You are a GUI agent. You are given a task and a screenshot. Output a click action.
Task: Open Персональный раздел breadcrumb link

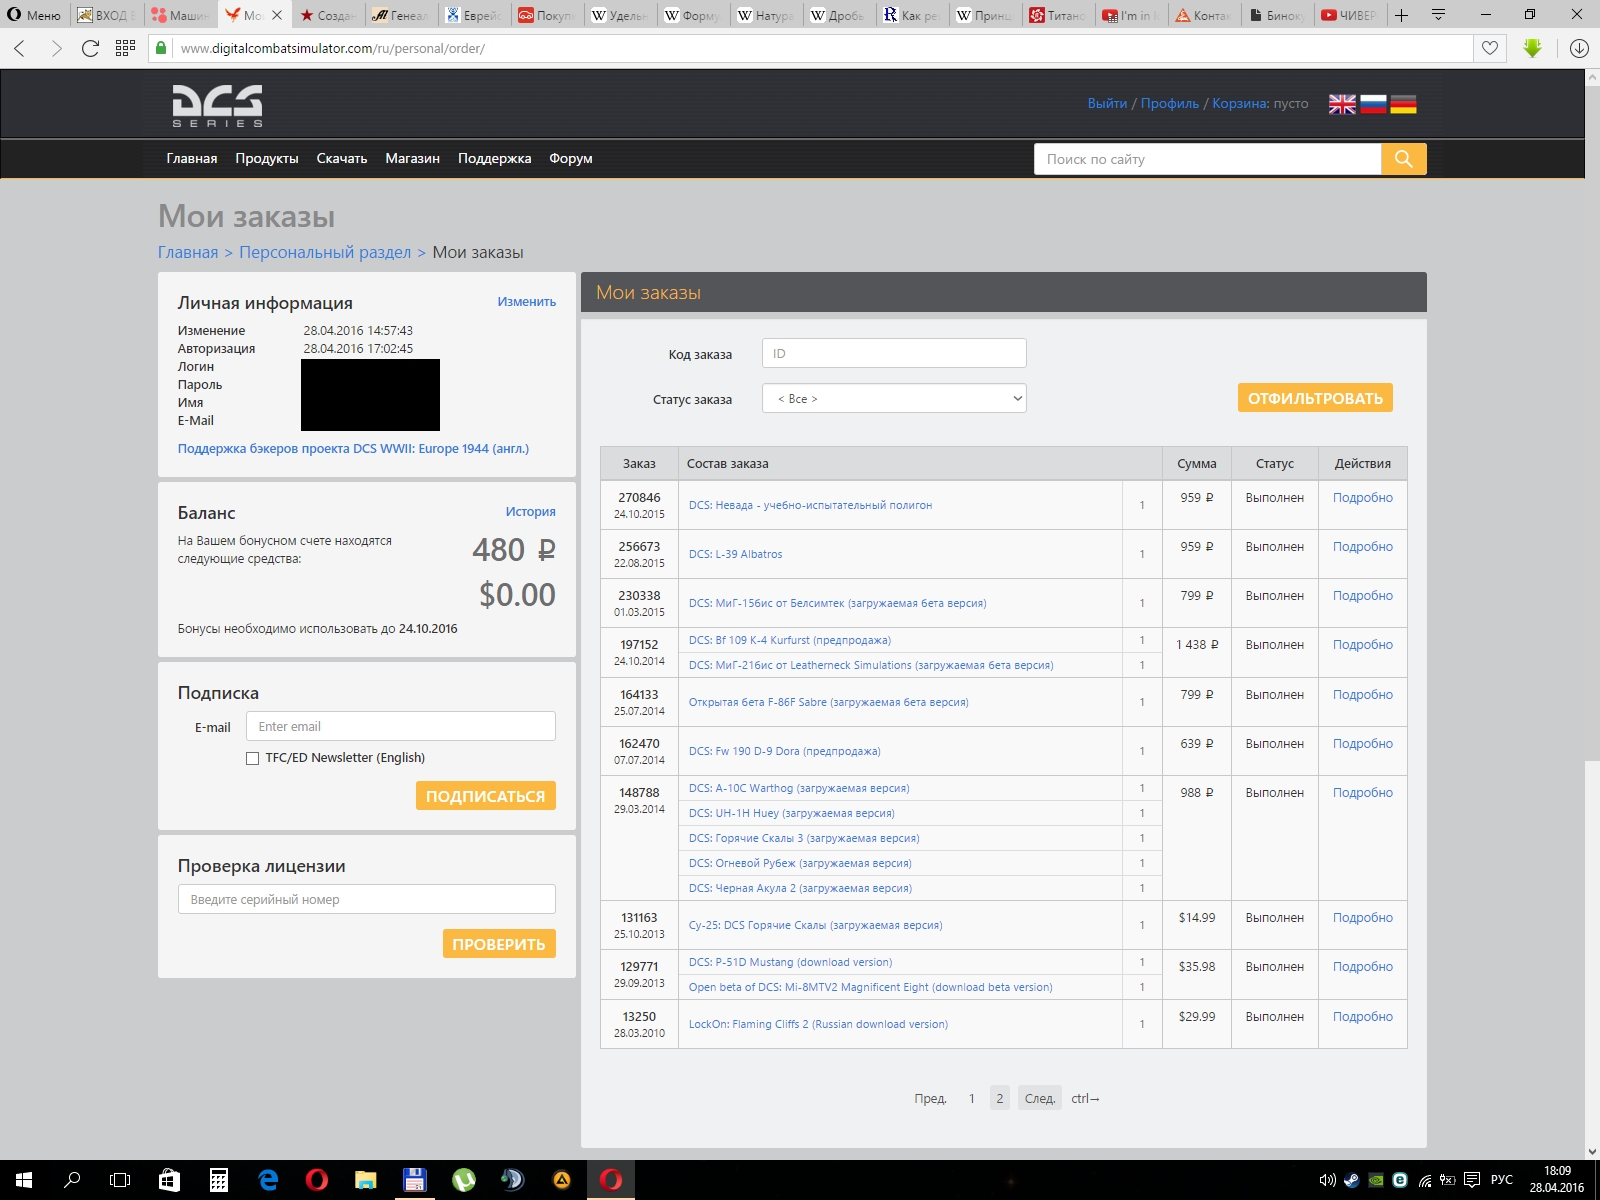[325, 252]
